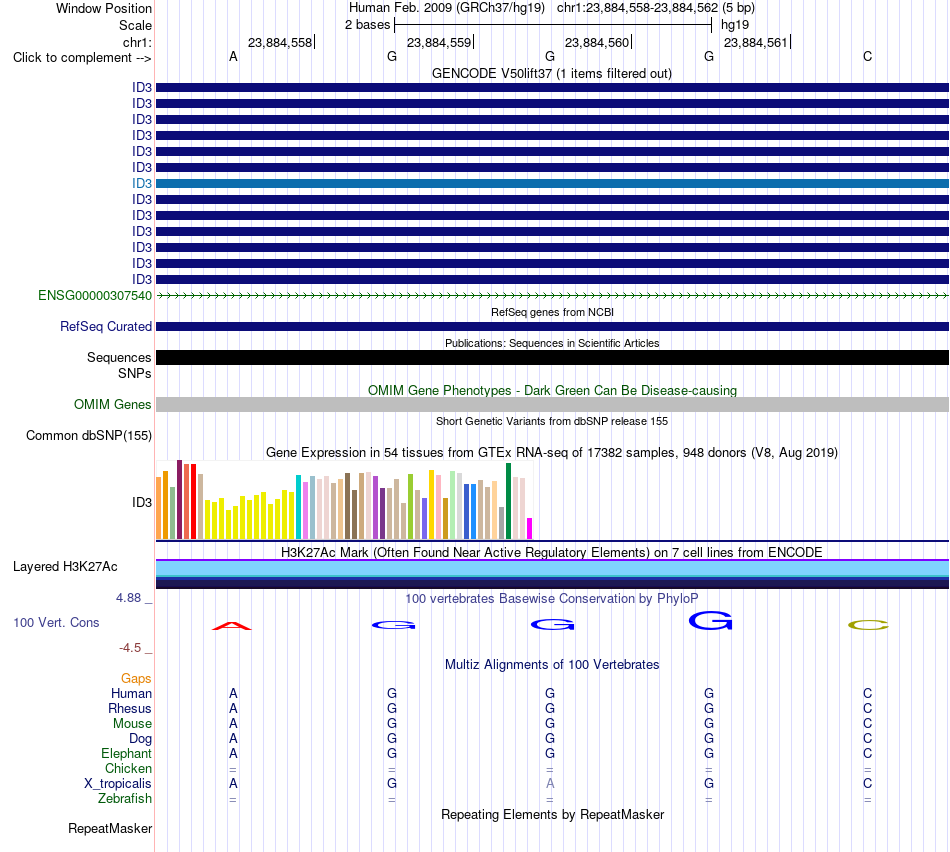Click the "100 Vert. Cons" label
The height and width of the screenshot is (852, 950).
pyautogui.click(x=56, y=622)
